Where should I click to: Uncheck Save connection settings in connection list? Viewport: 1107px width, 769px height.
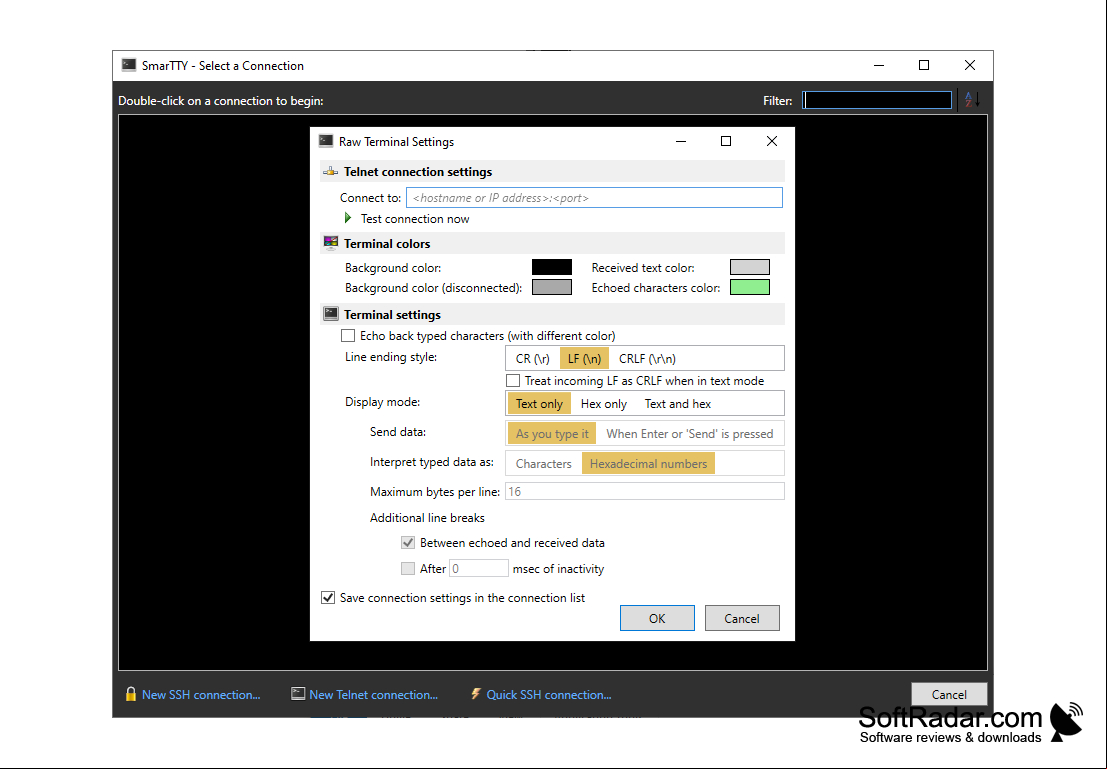(328, 597)
